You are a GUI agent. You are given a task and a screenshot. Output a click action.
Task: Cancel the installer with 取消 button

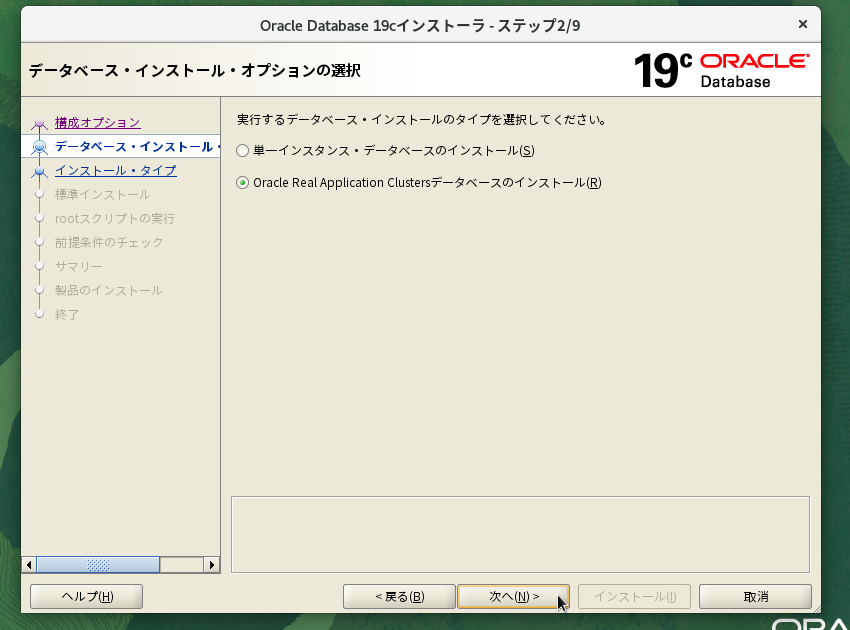(x=755, y=596)
